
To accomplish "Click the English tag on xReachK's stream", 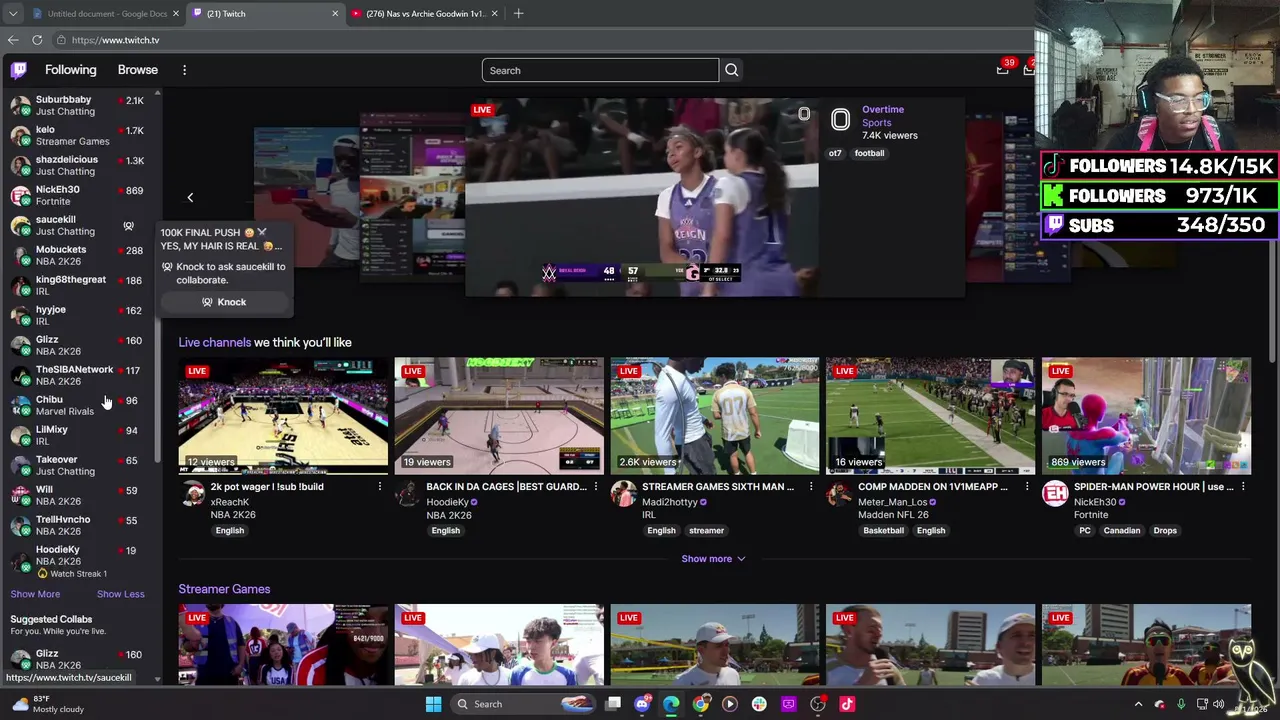I will point(229,531).
